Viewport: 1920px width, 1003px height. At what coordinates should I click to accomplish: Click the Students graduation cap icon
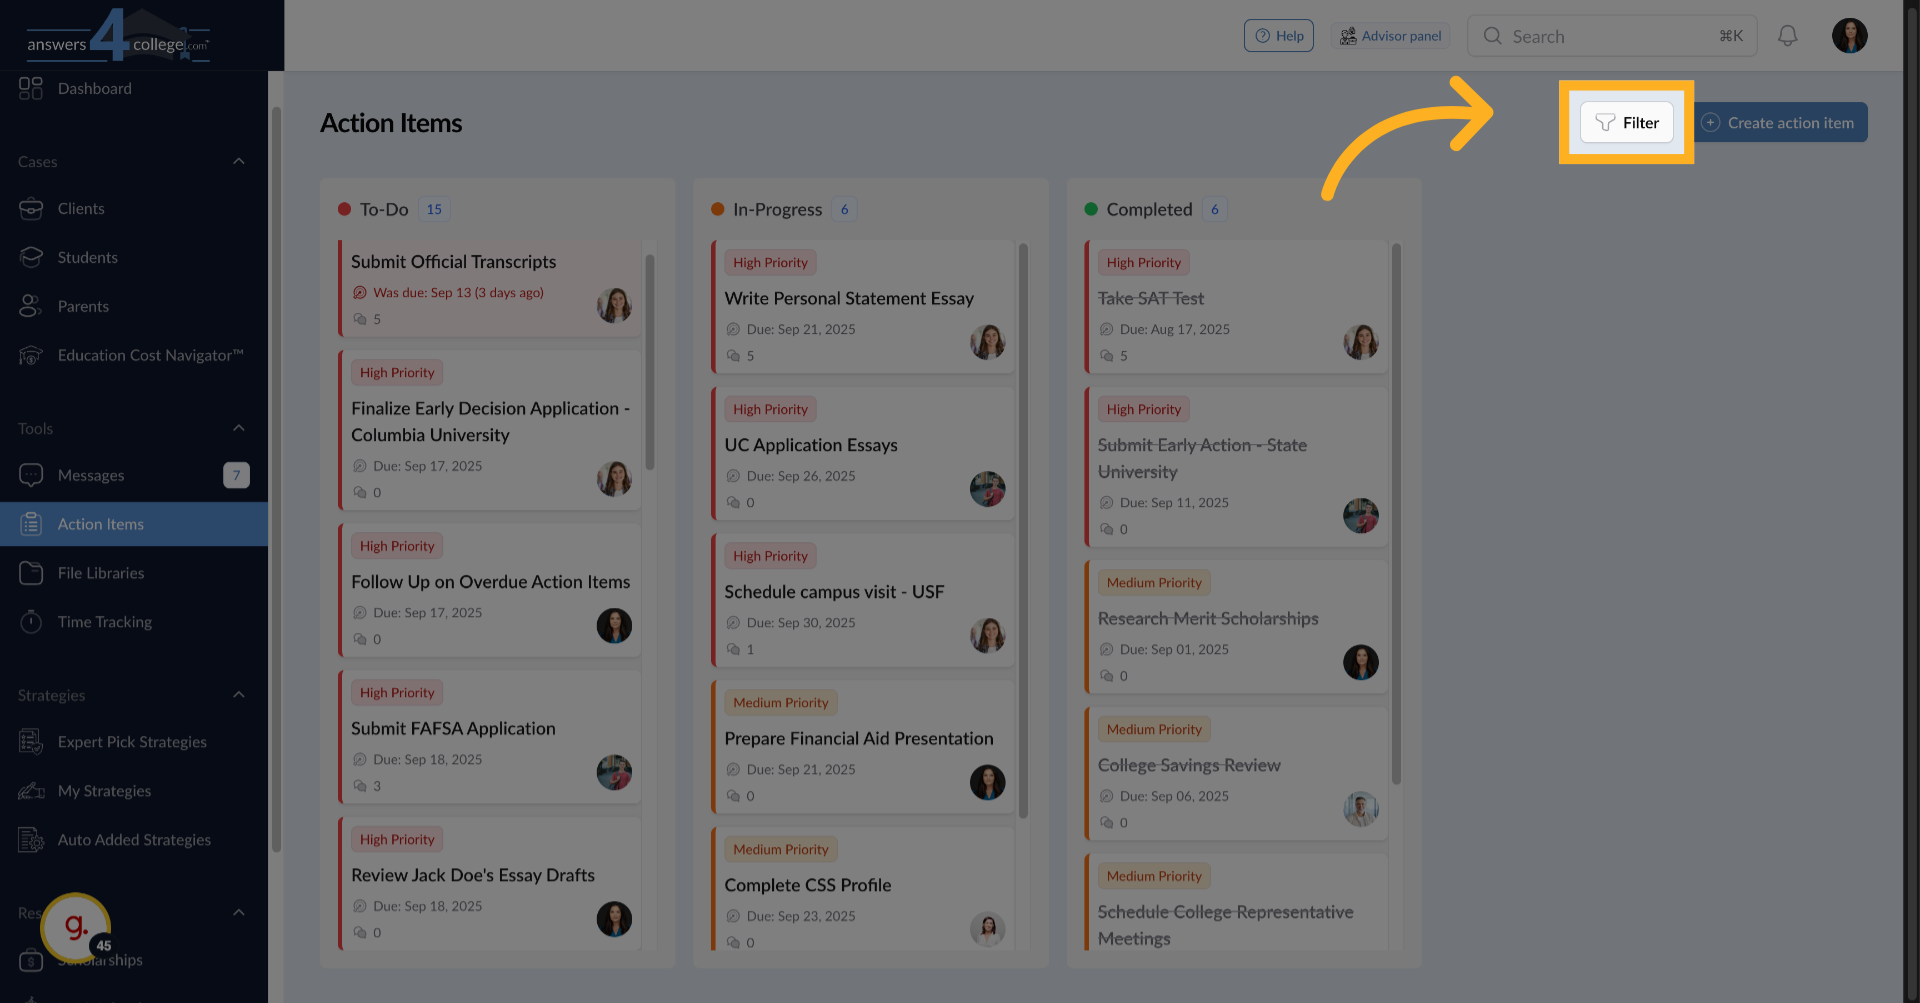(x=31, y=258)
